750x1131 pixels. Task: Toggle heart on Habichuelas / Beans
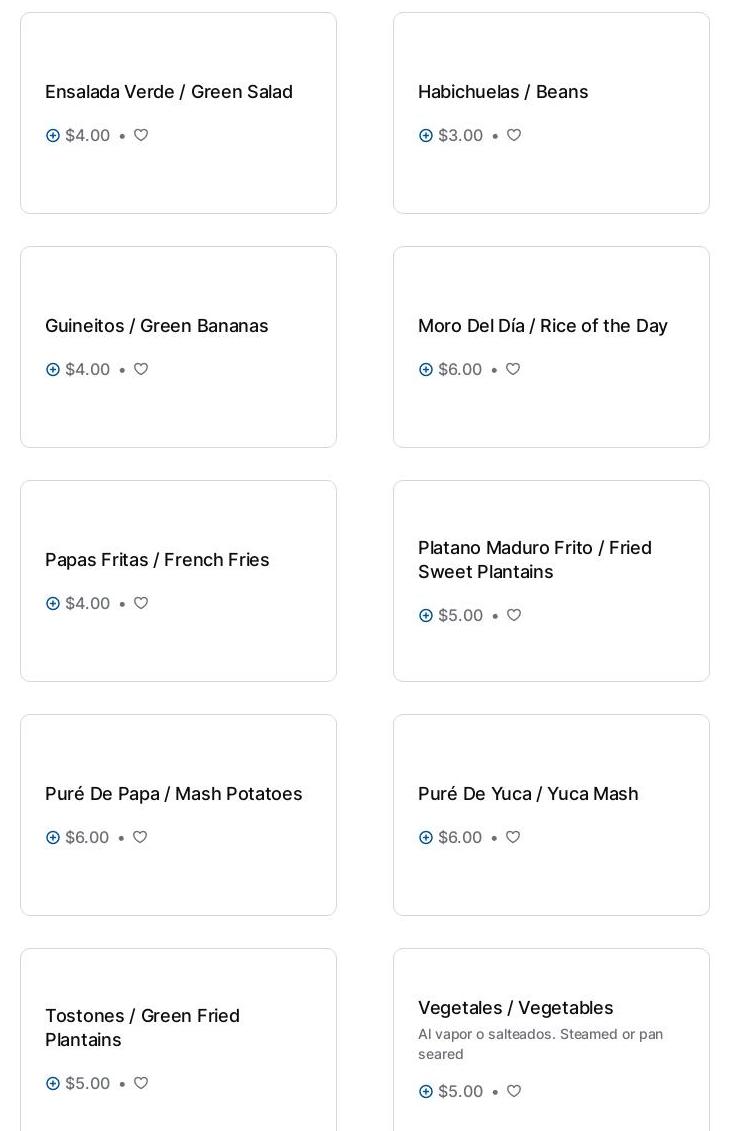[514, 135]
